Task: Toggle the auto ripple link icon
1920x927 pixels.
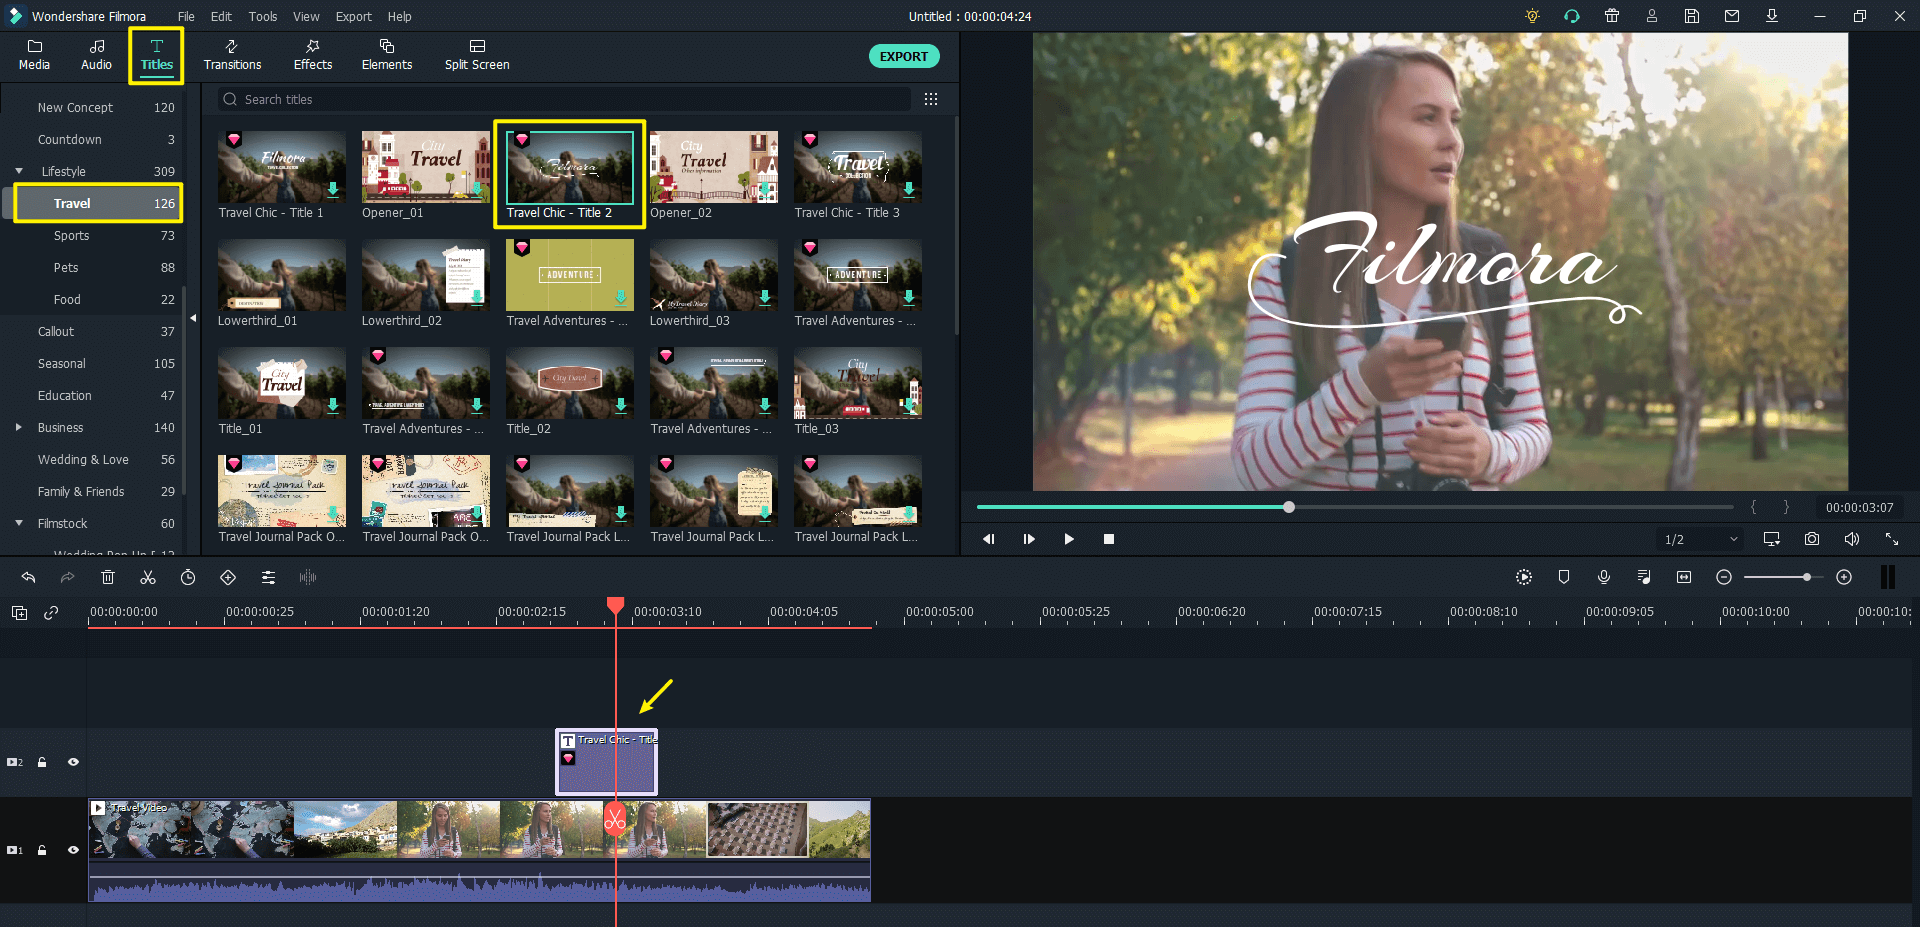Action: coord(51,613)
